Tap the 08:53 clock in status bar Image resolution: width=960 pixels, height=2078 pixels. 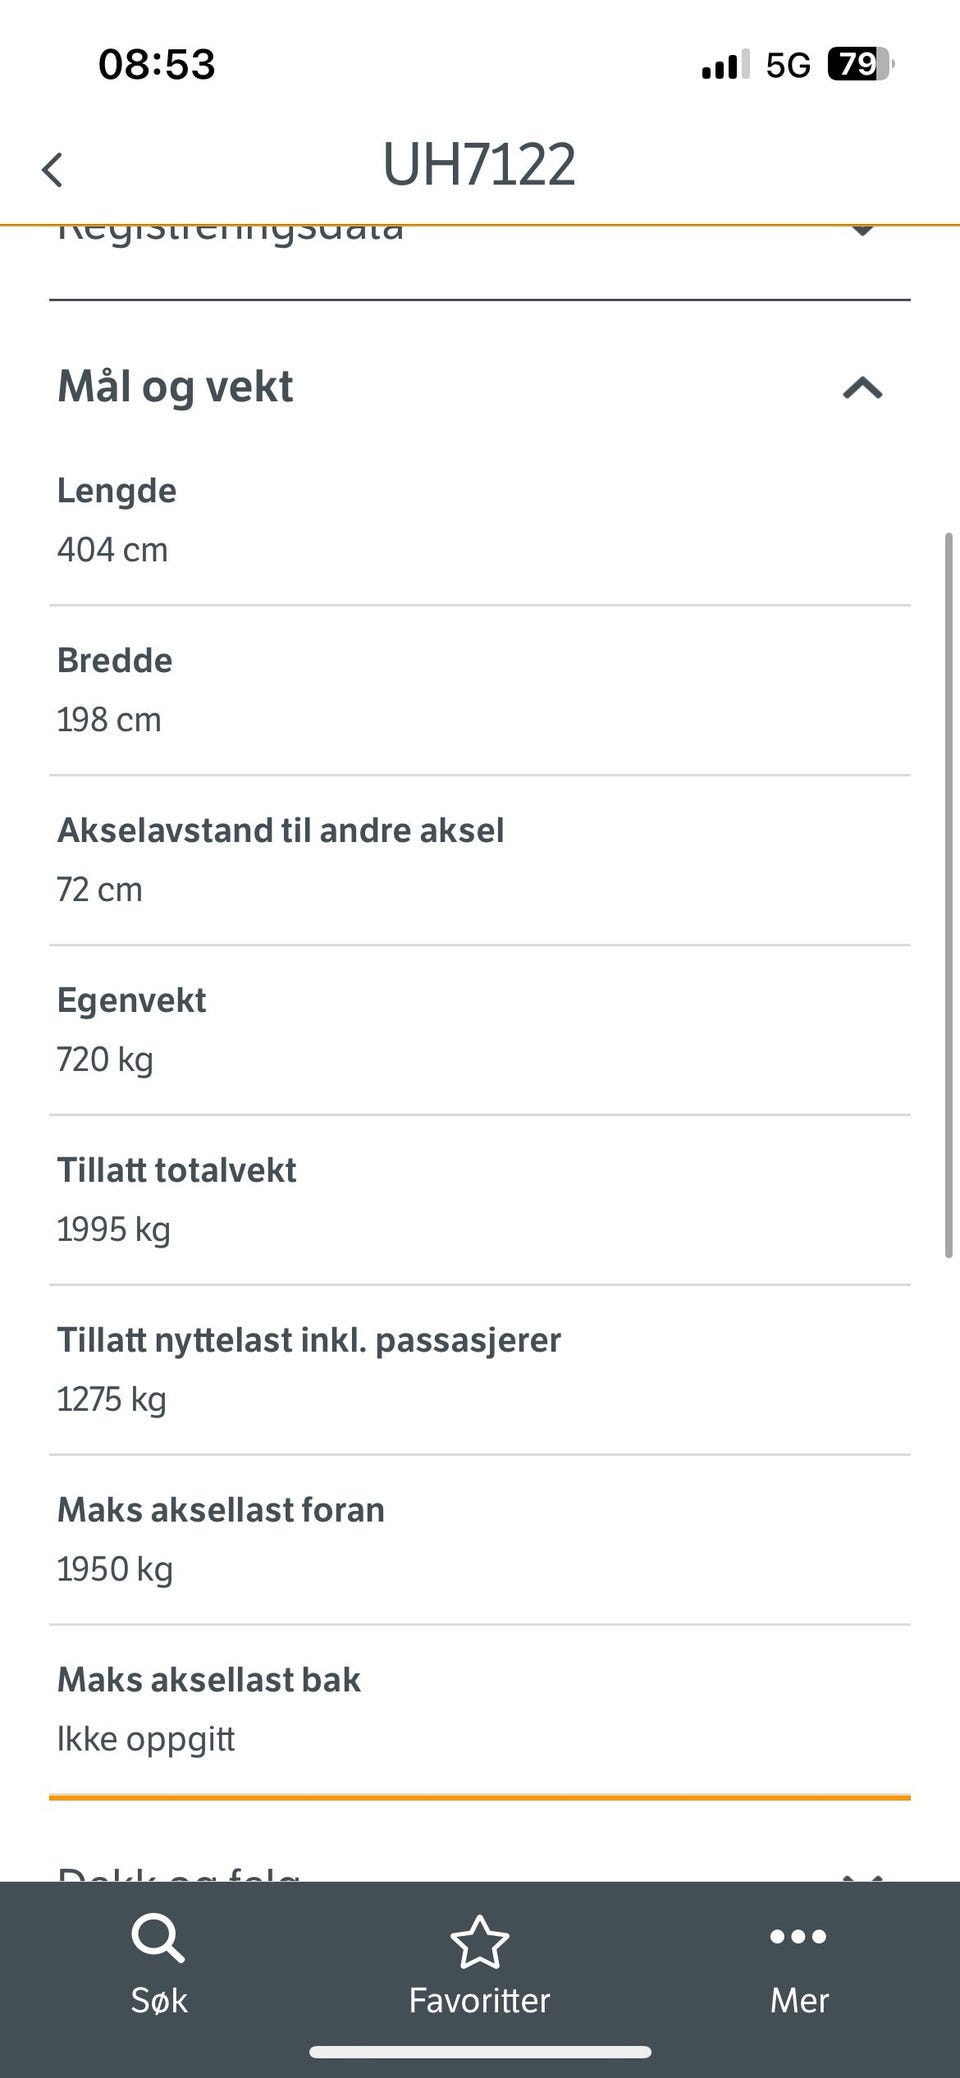(157, 64)
